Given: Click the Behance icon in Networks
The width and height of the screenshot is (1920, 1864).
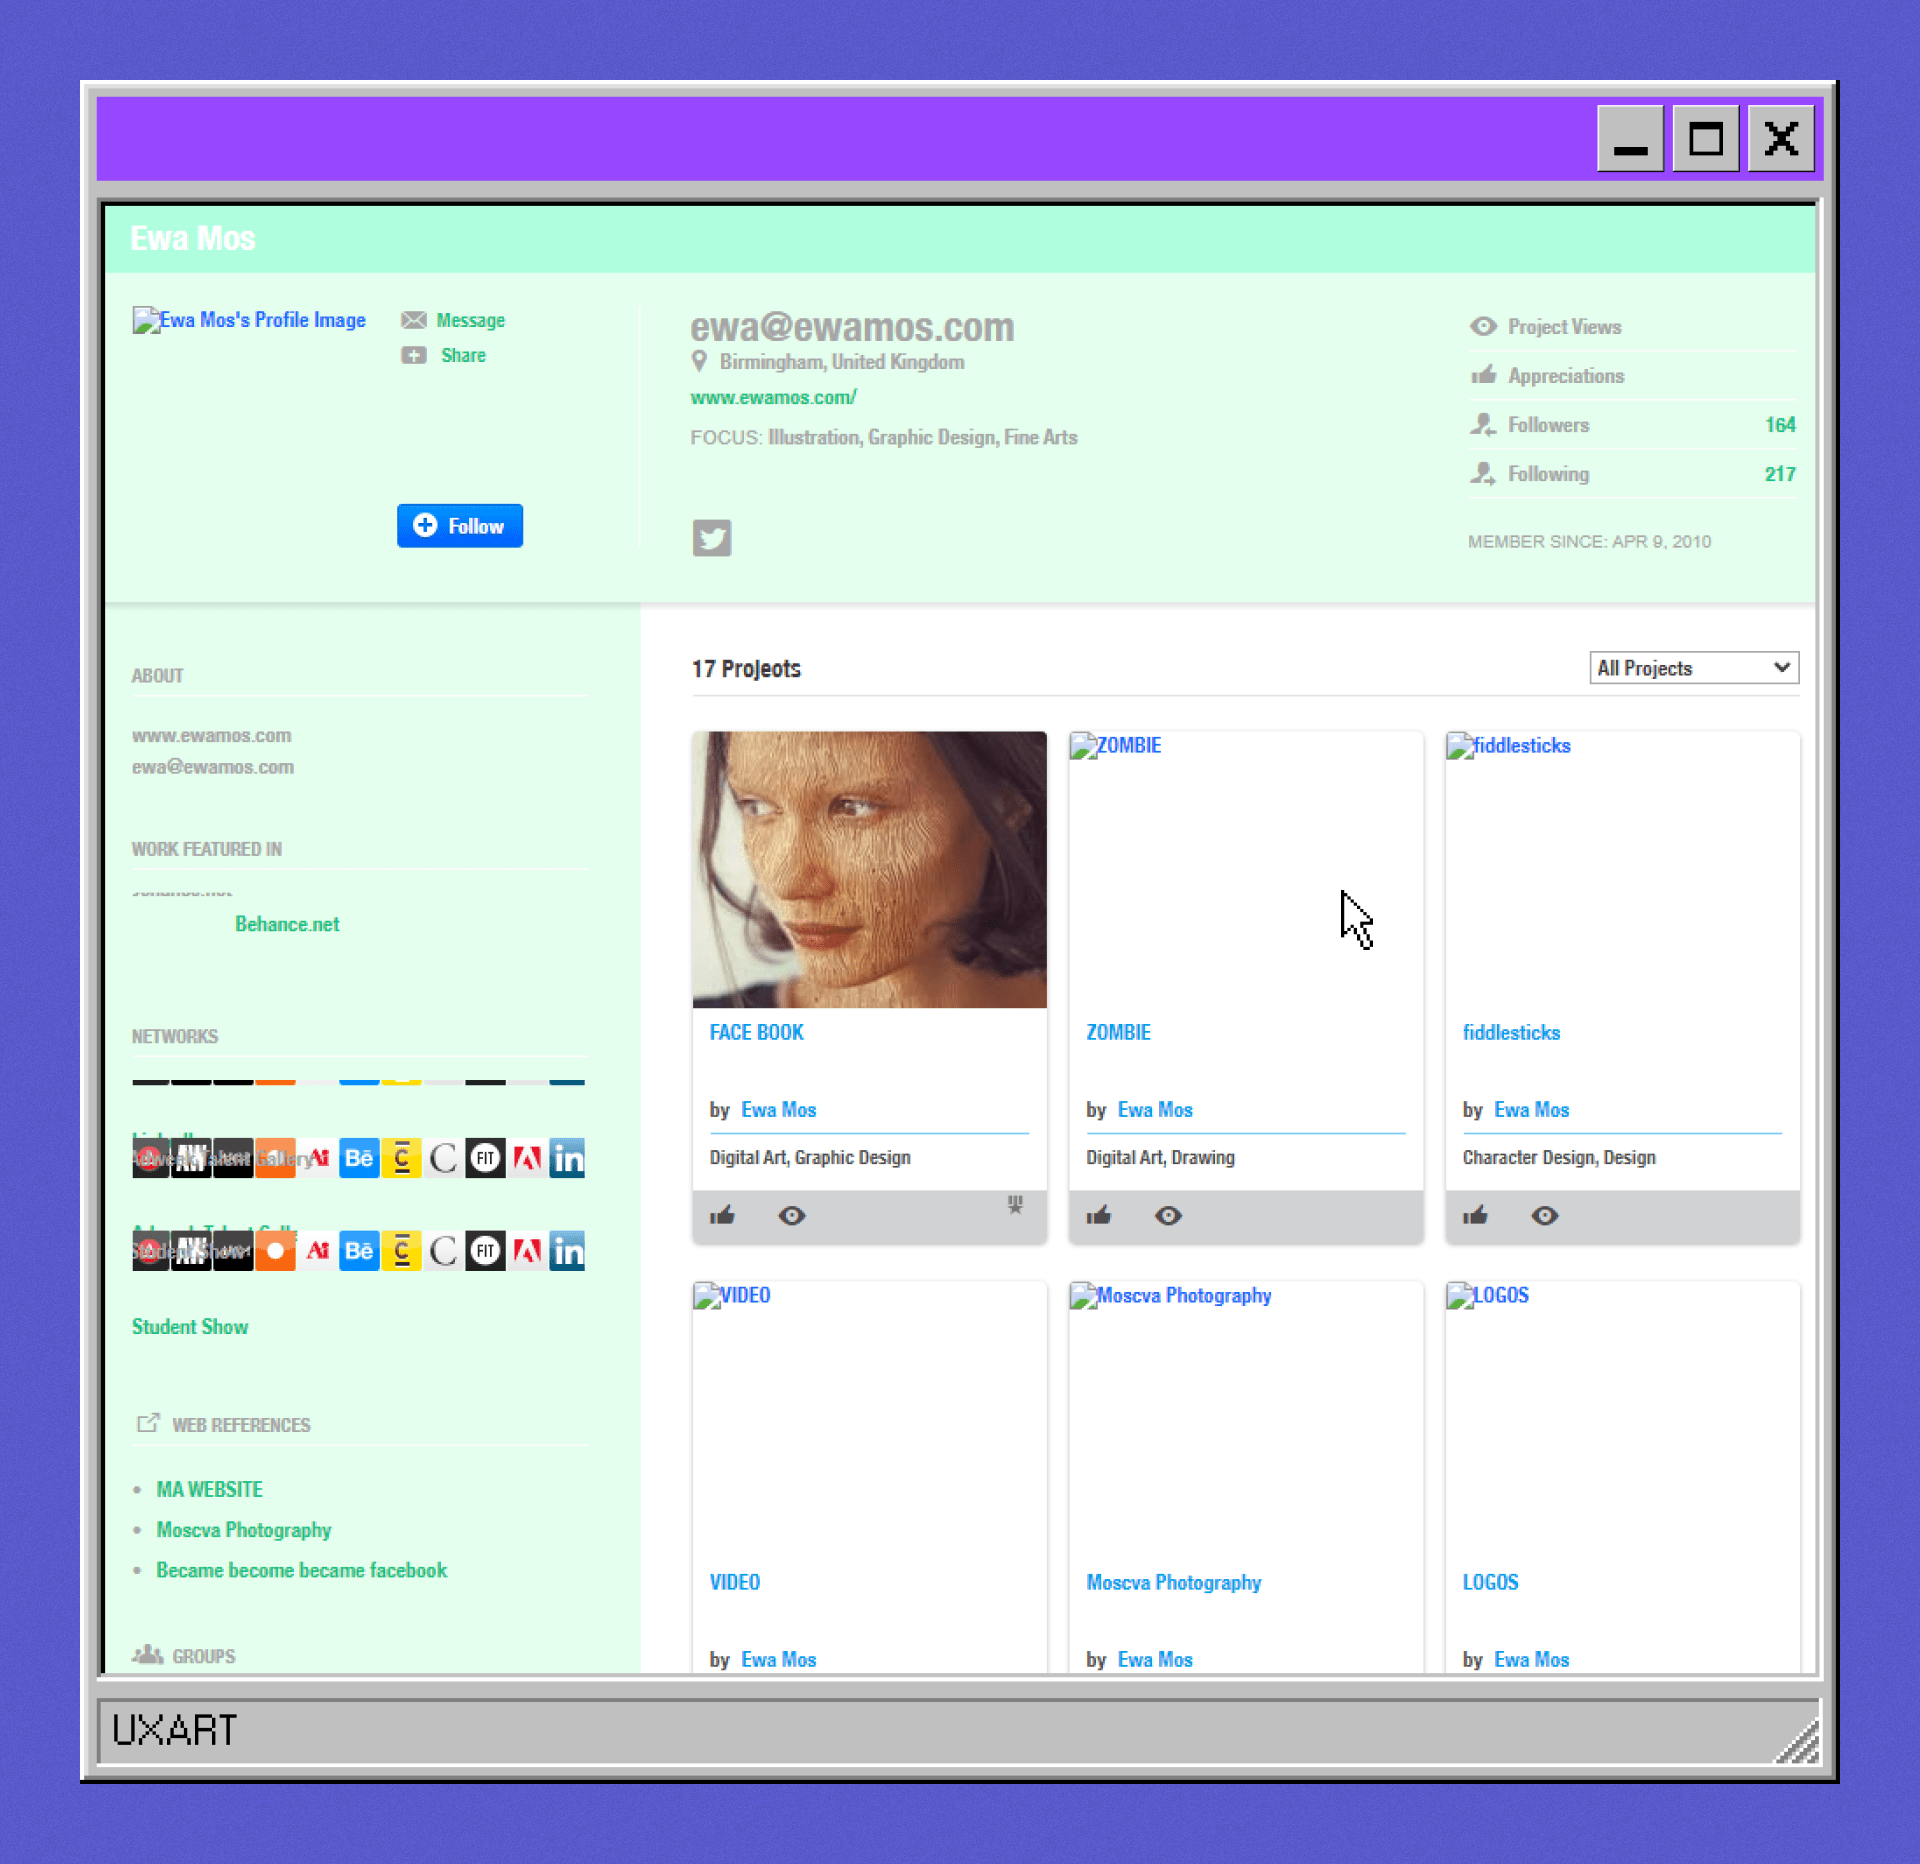Looking at the screenshot, I should click(359, 1158).
